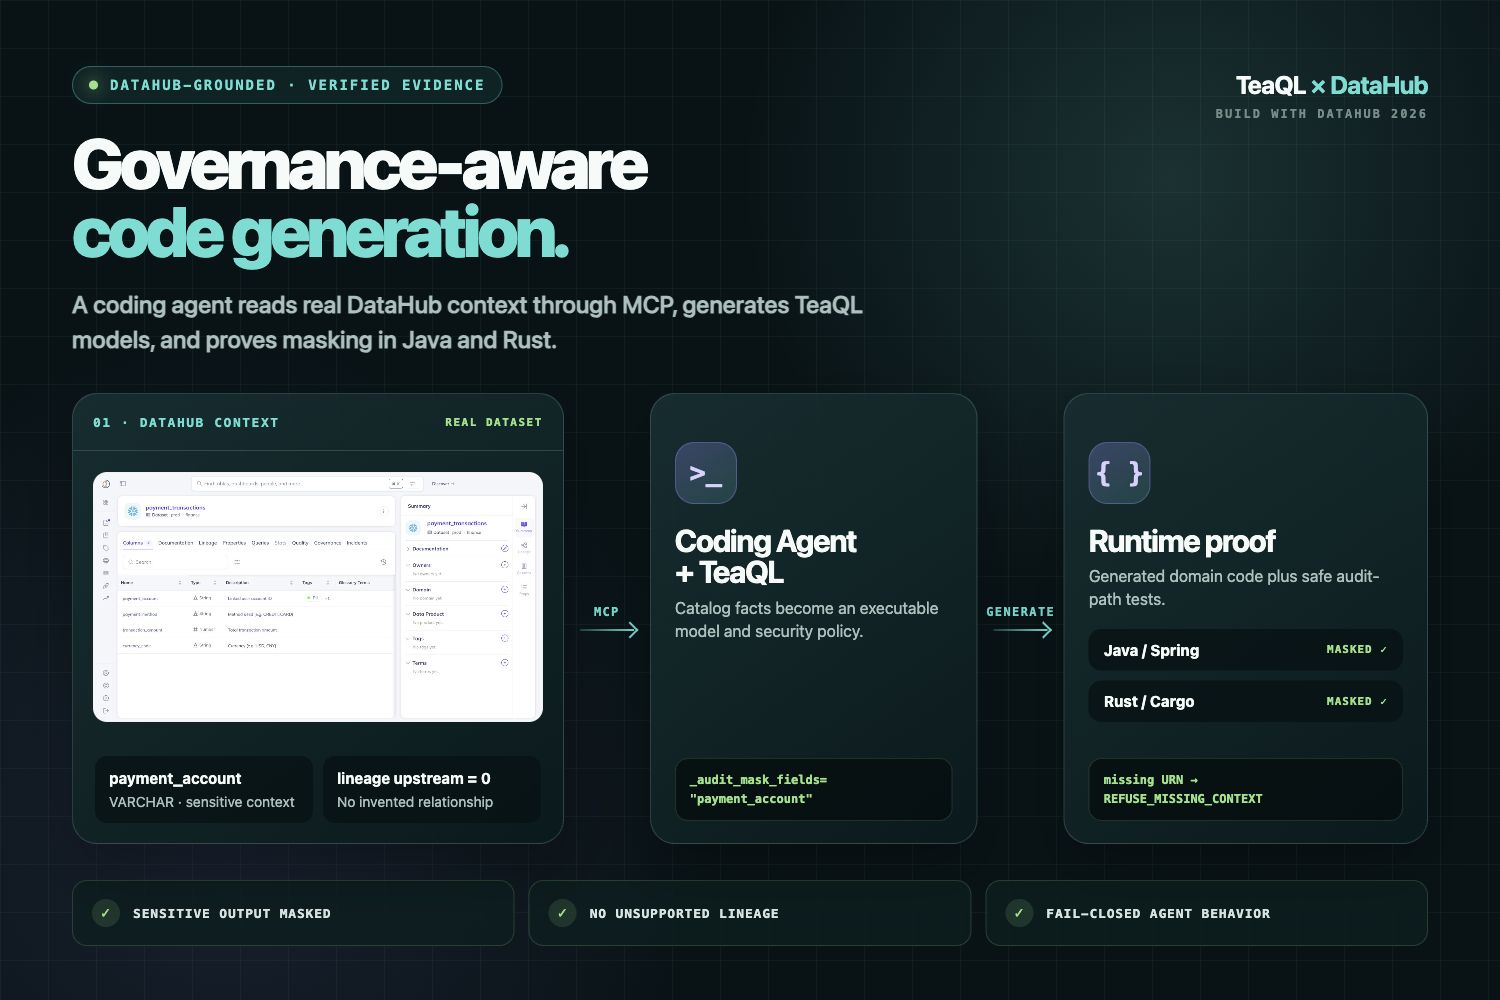Open the payment_transactions title link in the dataset header
This screenshot has width=1500, height=1000.
tap(175, 508)
